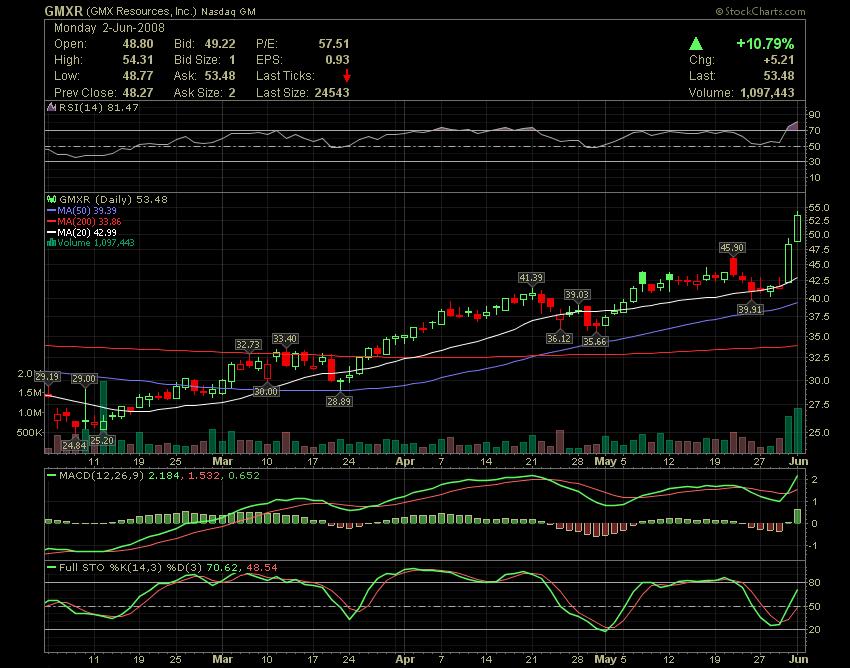Click the red MA(200) legend line

click(x=52, y=222)
